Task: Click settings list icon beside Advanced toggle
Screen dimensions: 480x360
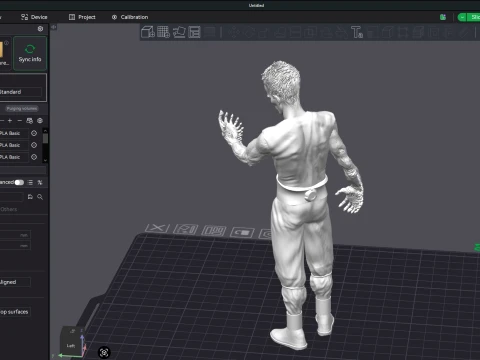Action: tap(30, 182)
